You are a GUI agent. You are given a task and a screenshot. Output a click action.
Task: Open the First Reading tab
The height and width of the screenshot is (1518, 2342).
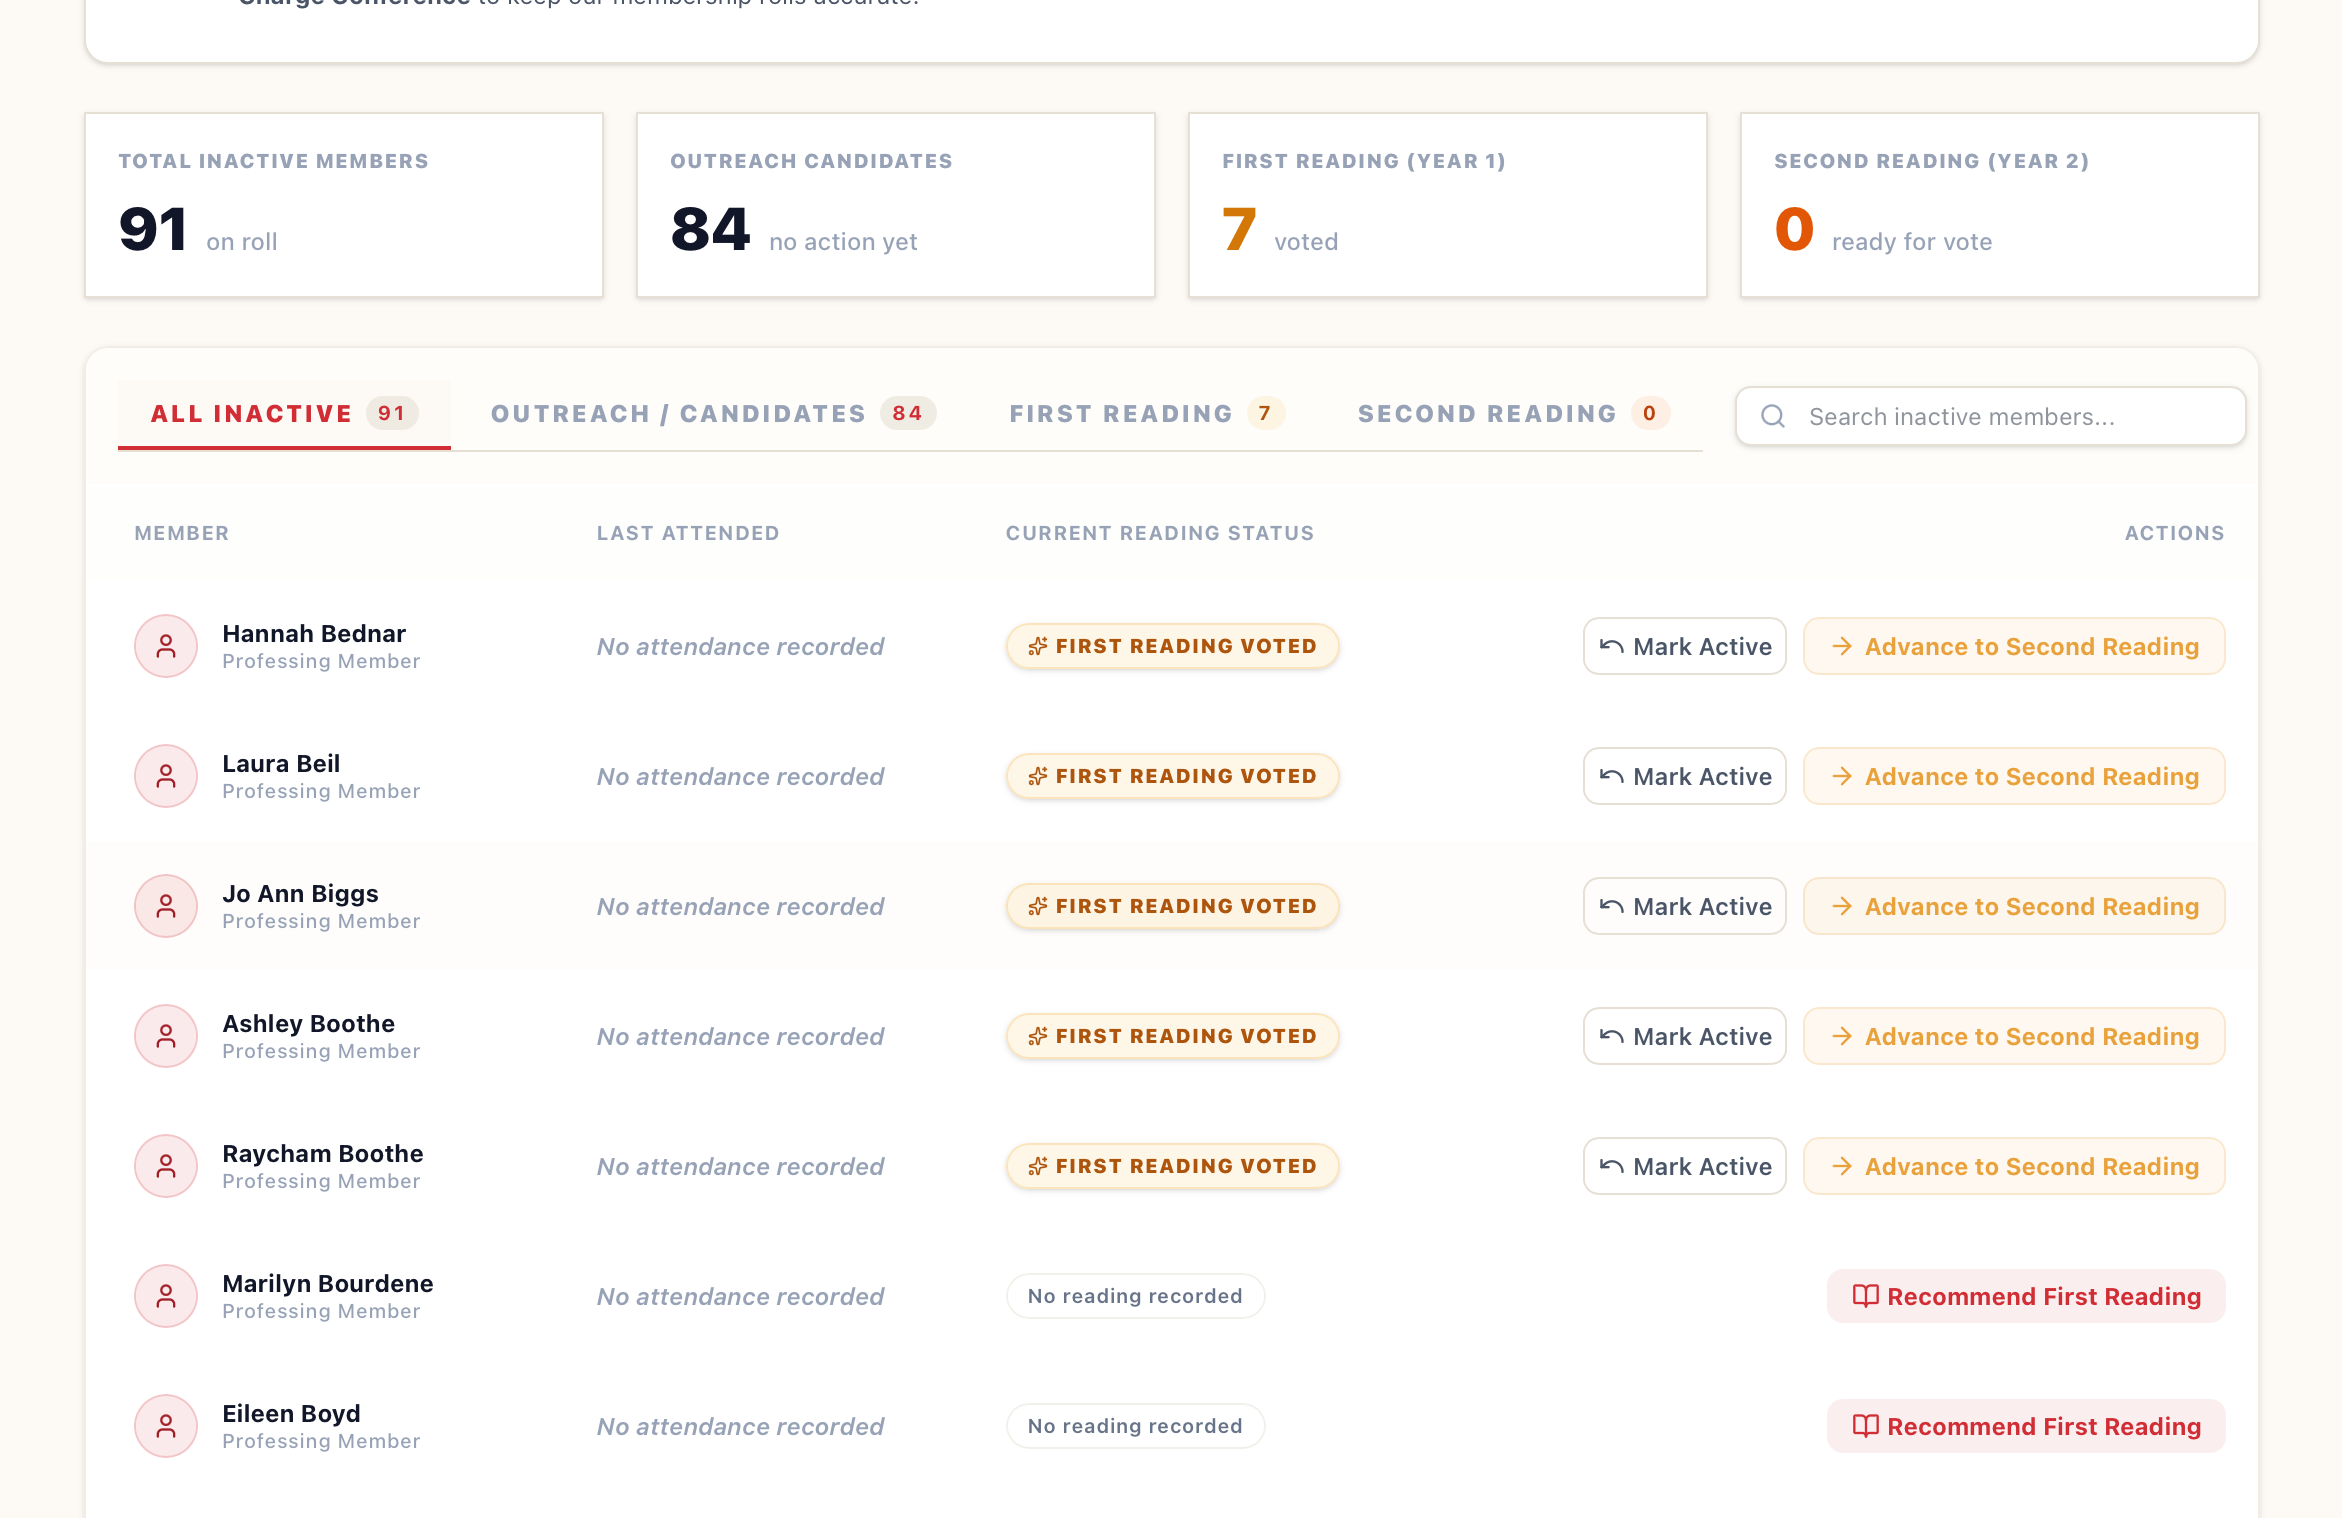(1146, 414)
